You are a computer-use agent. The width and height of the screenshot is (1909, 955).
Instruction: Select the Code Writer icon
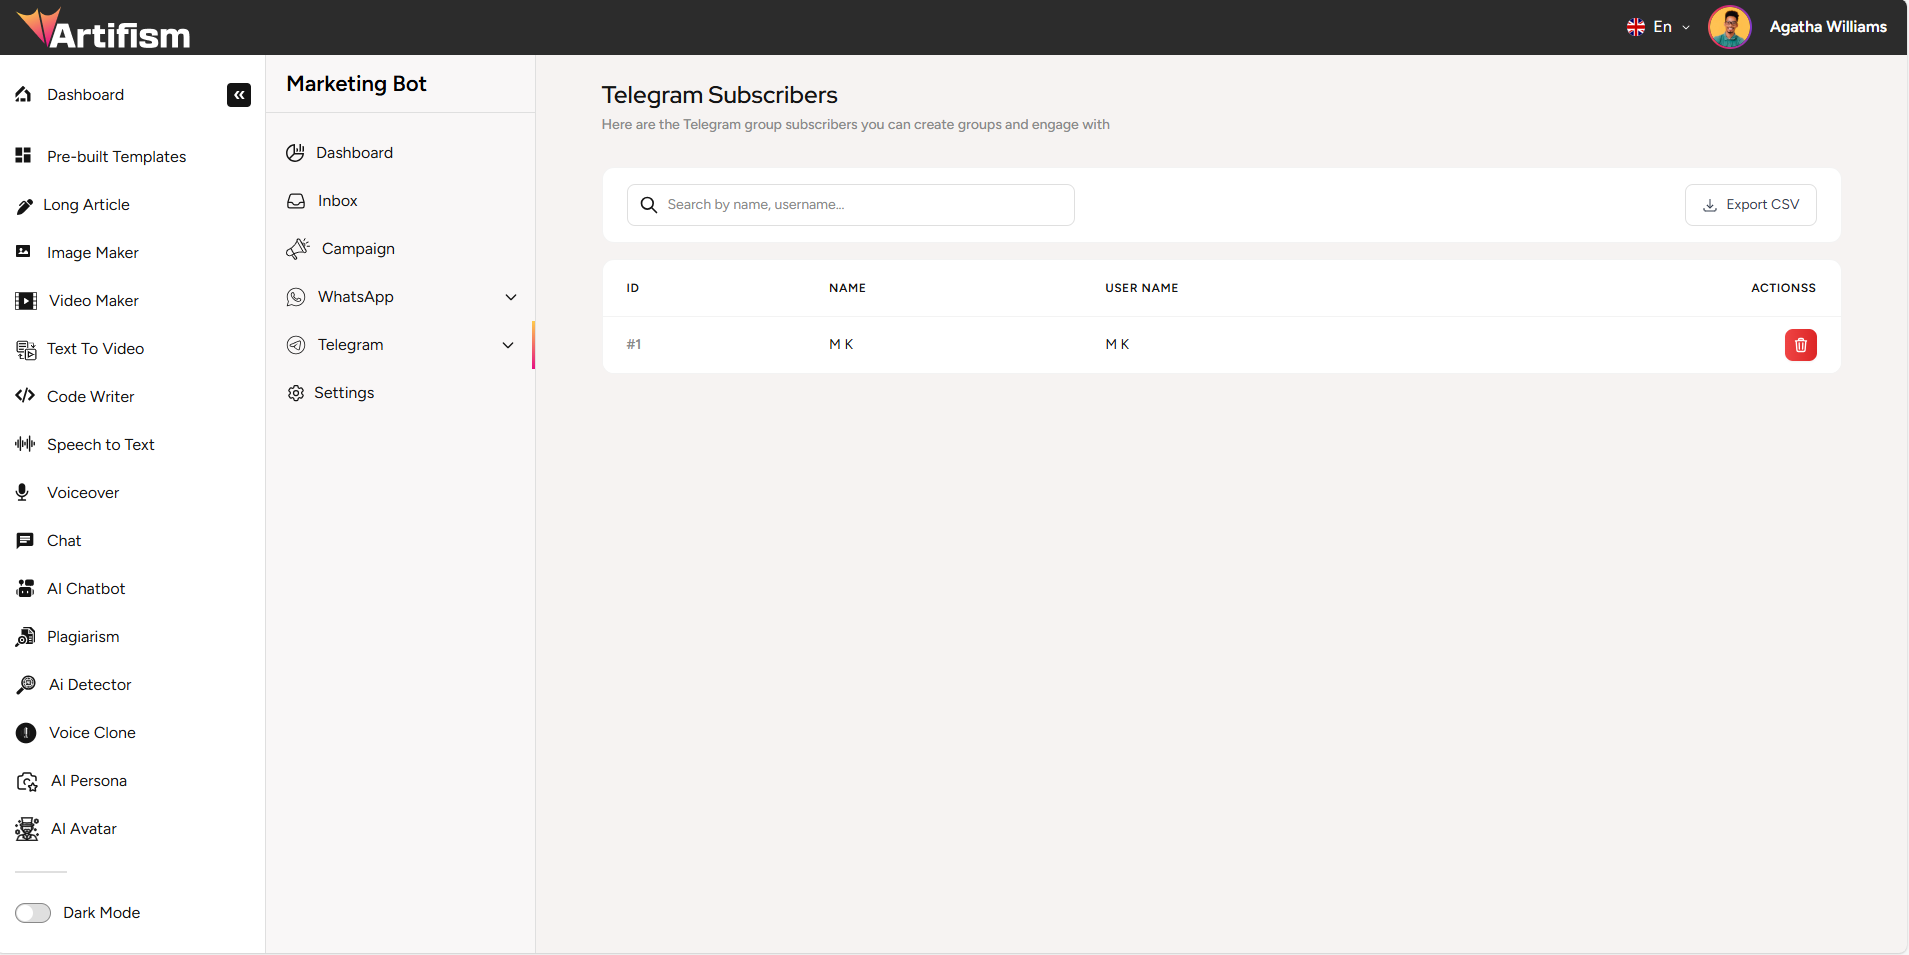(25, 396)
